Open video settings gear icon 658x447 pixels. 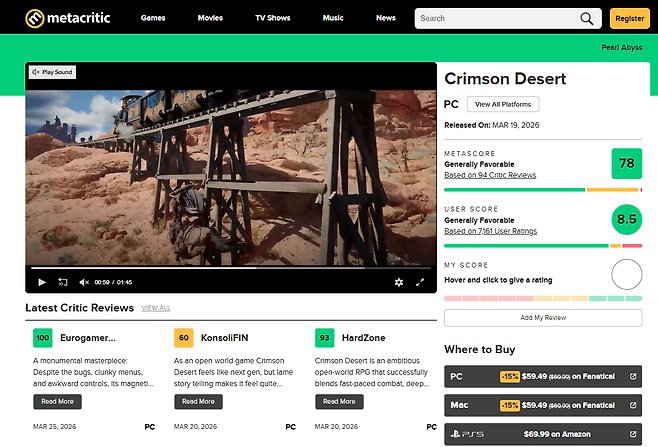(399, 282)
